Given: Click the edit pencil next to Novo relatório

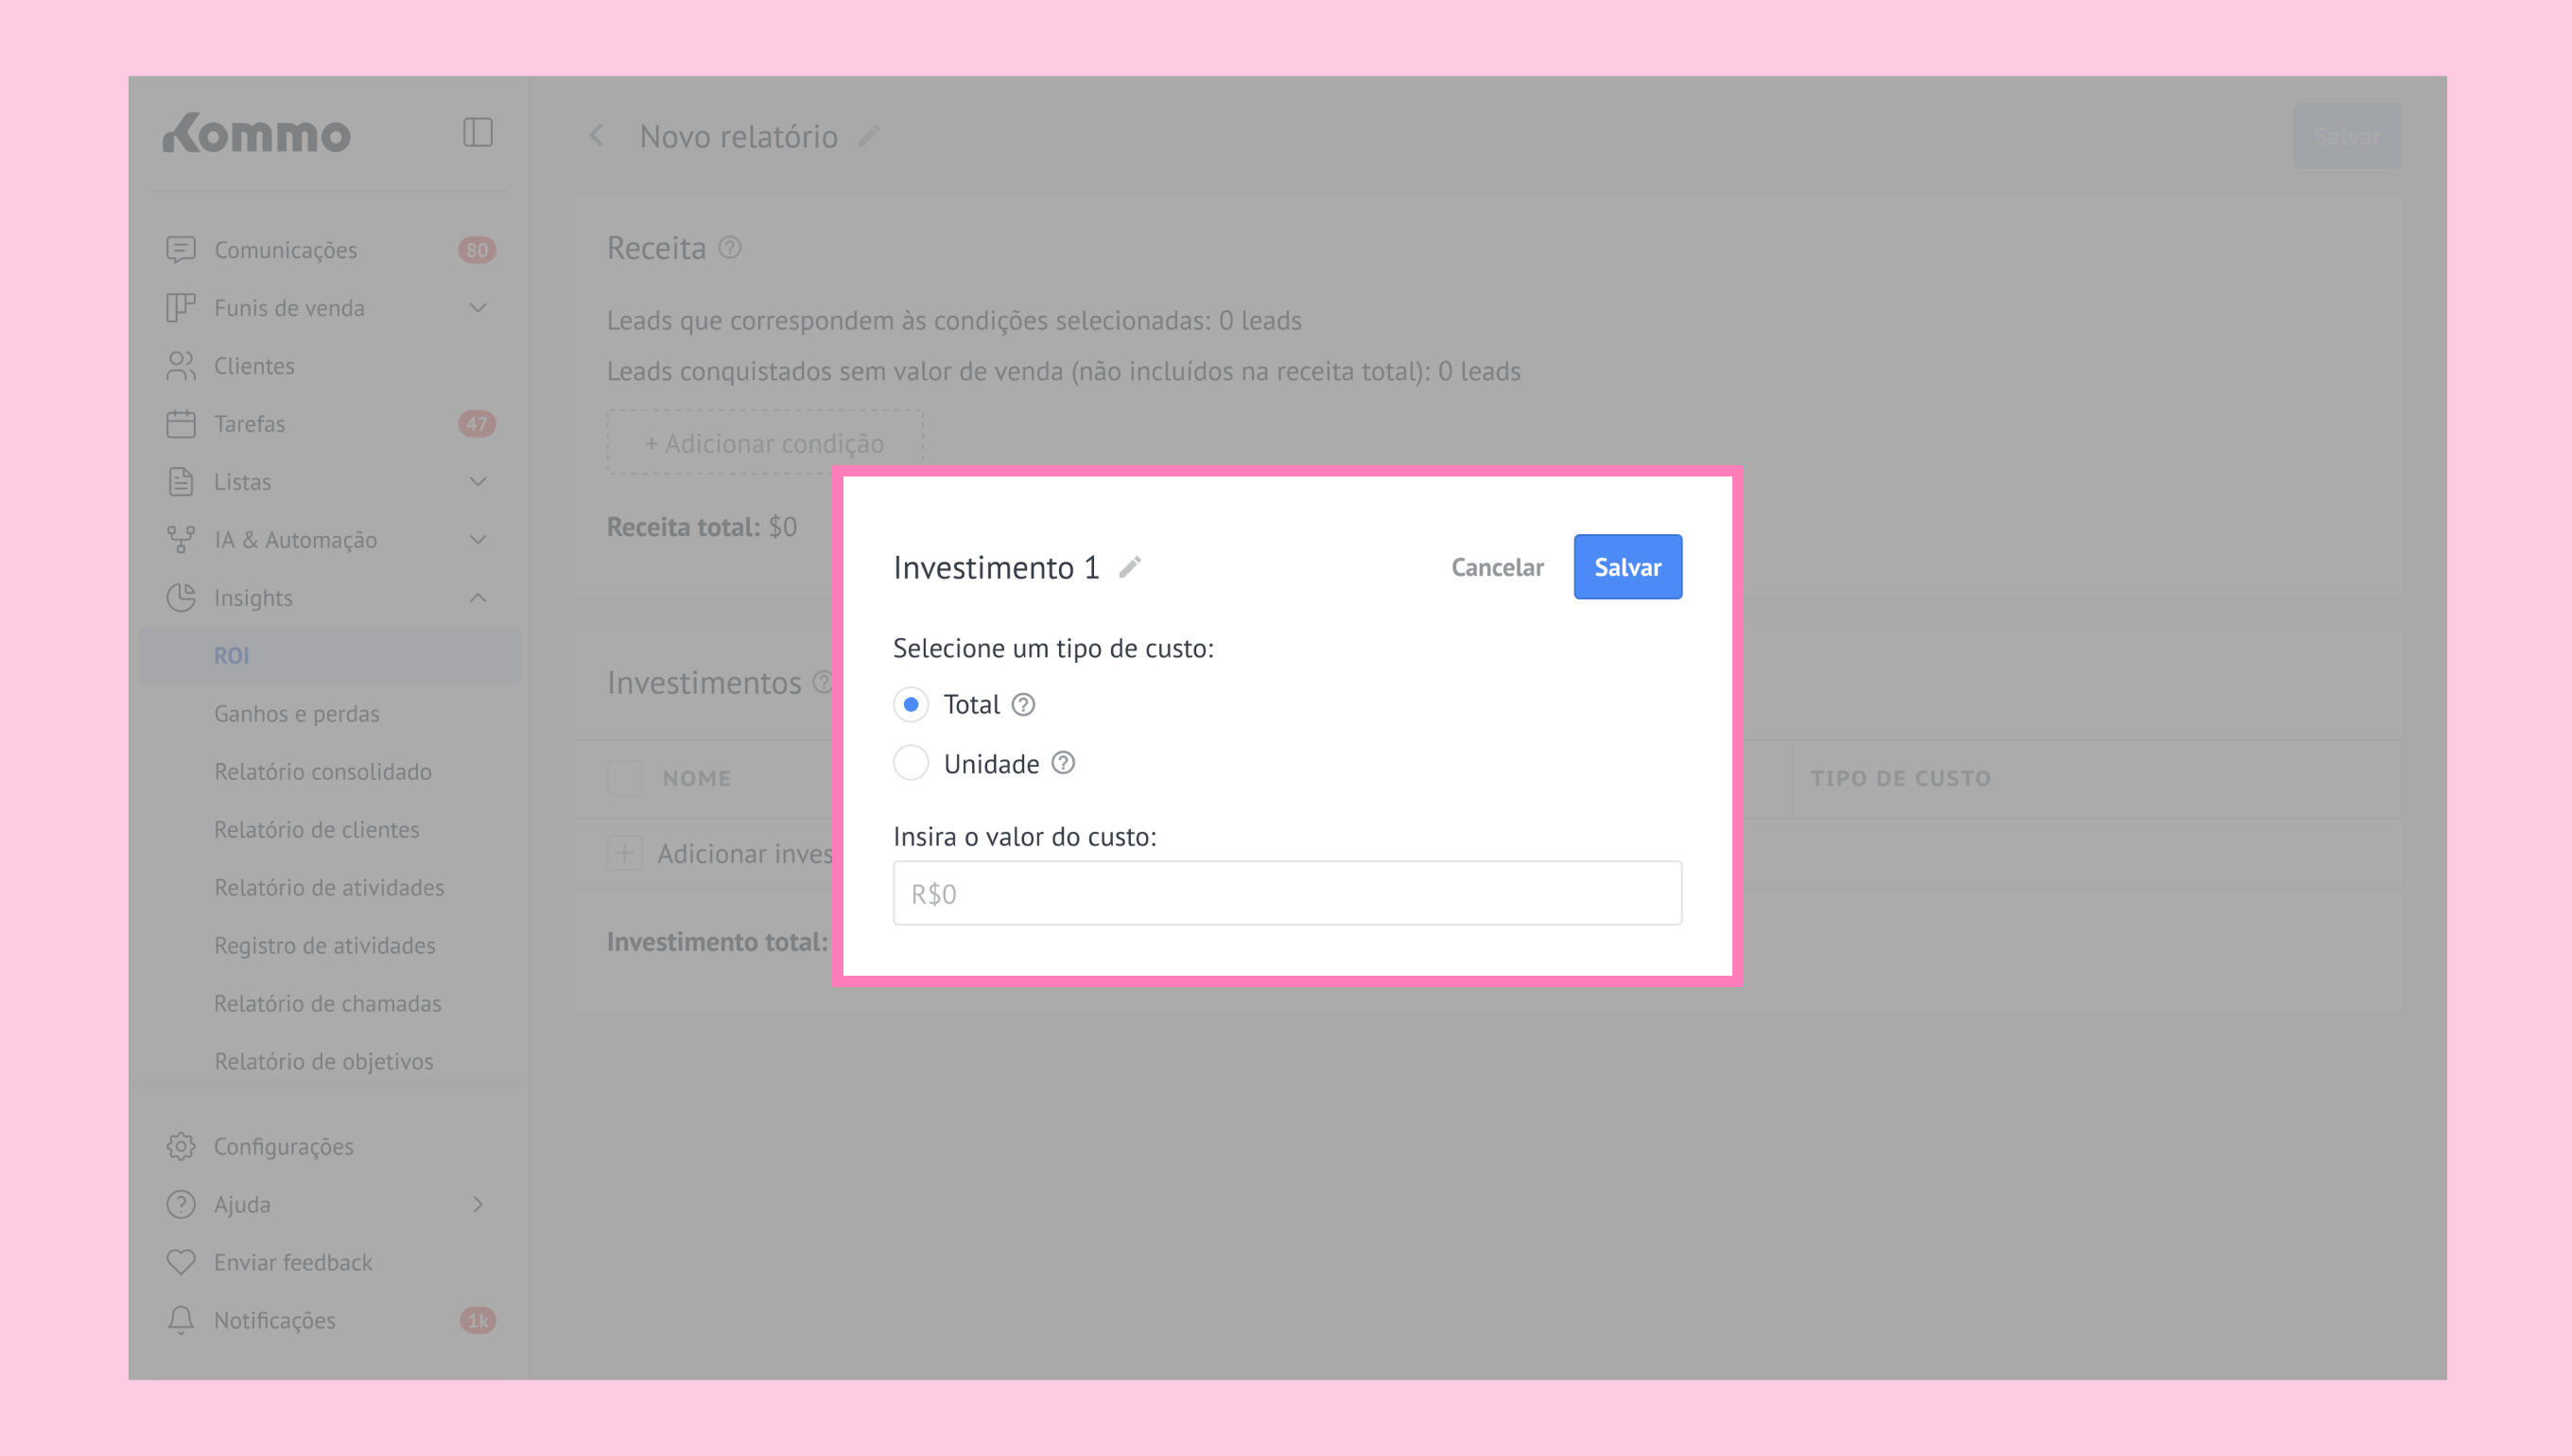Looking at the screenshot, I should (868, 136).
